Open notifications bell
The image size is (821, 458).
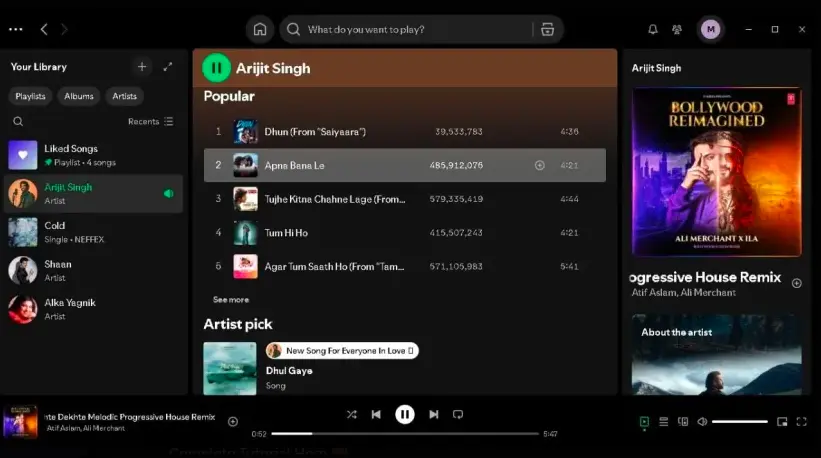pos(652,29)
